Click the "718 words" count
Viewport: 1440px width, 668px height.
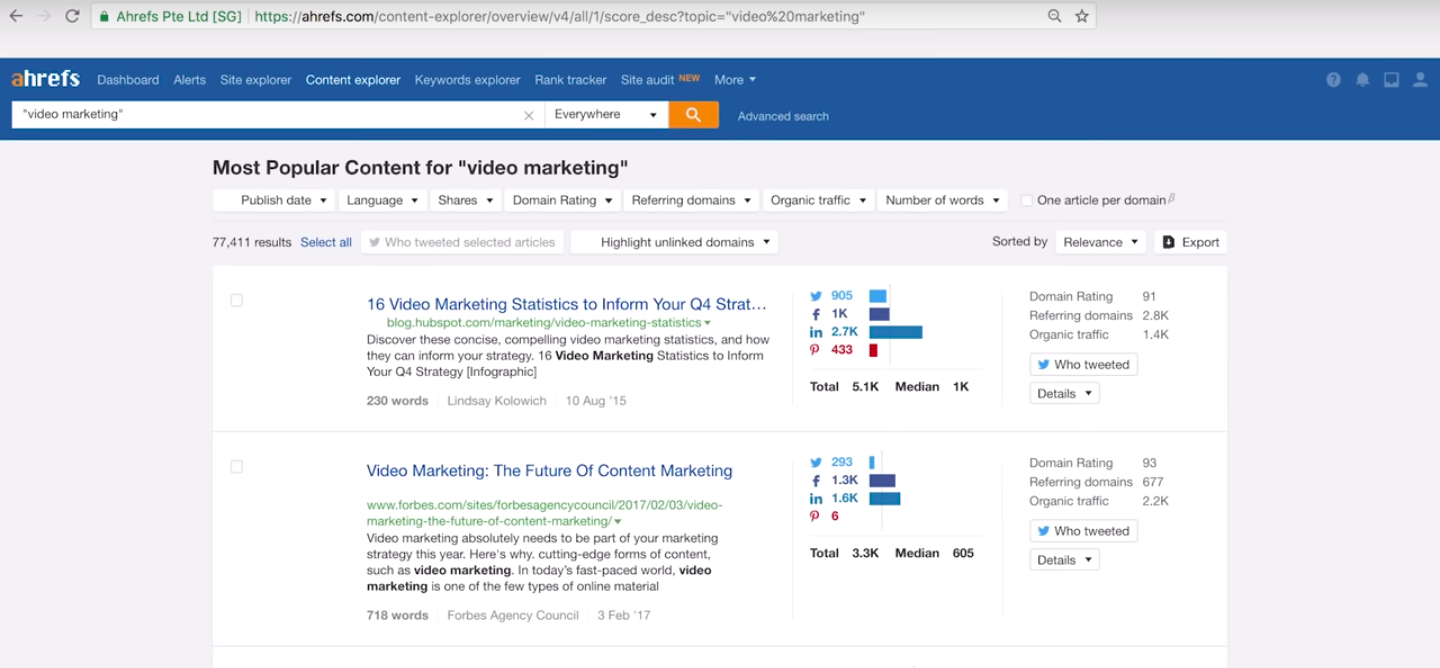tap(397, 615)
